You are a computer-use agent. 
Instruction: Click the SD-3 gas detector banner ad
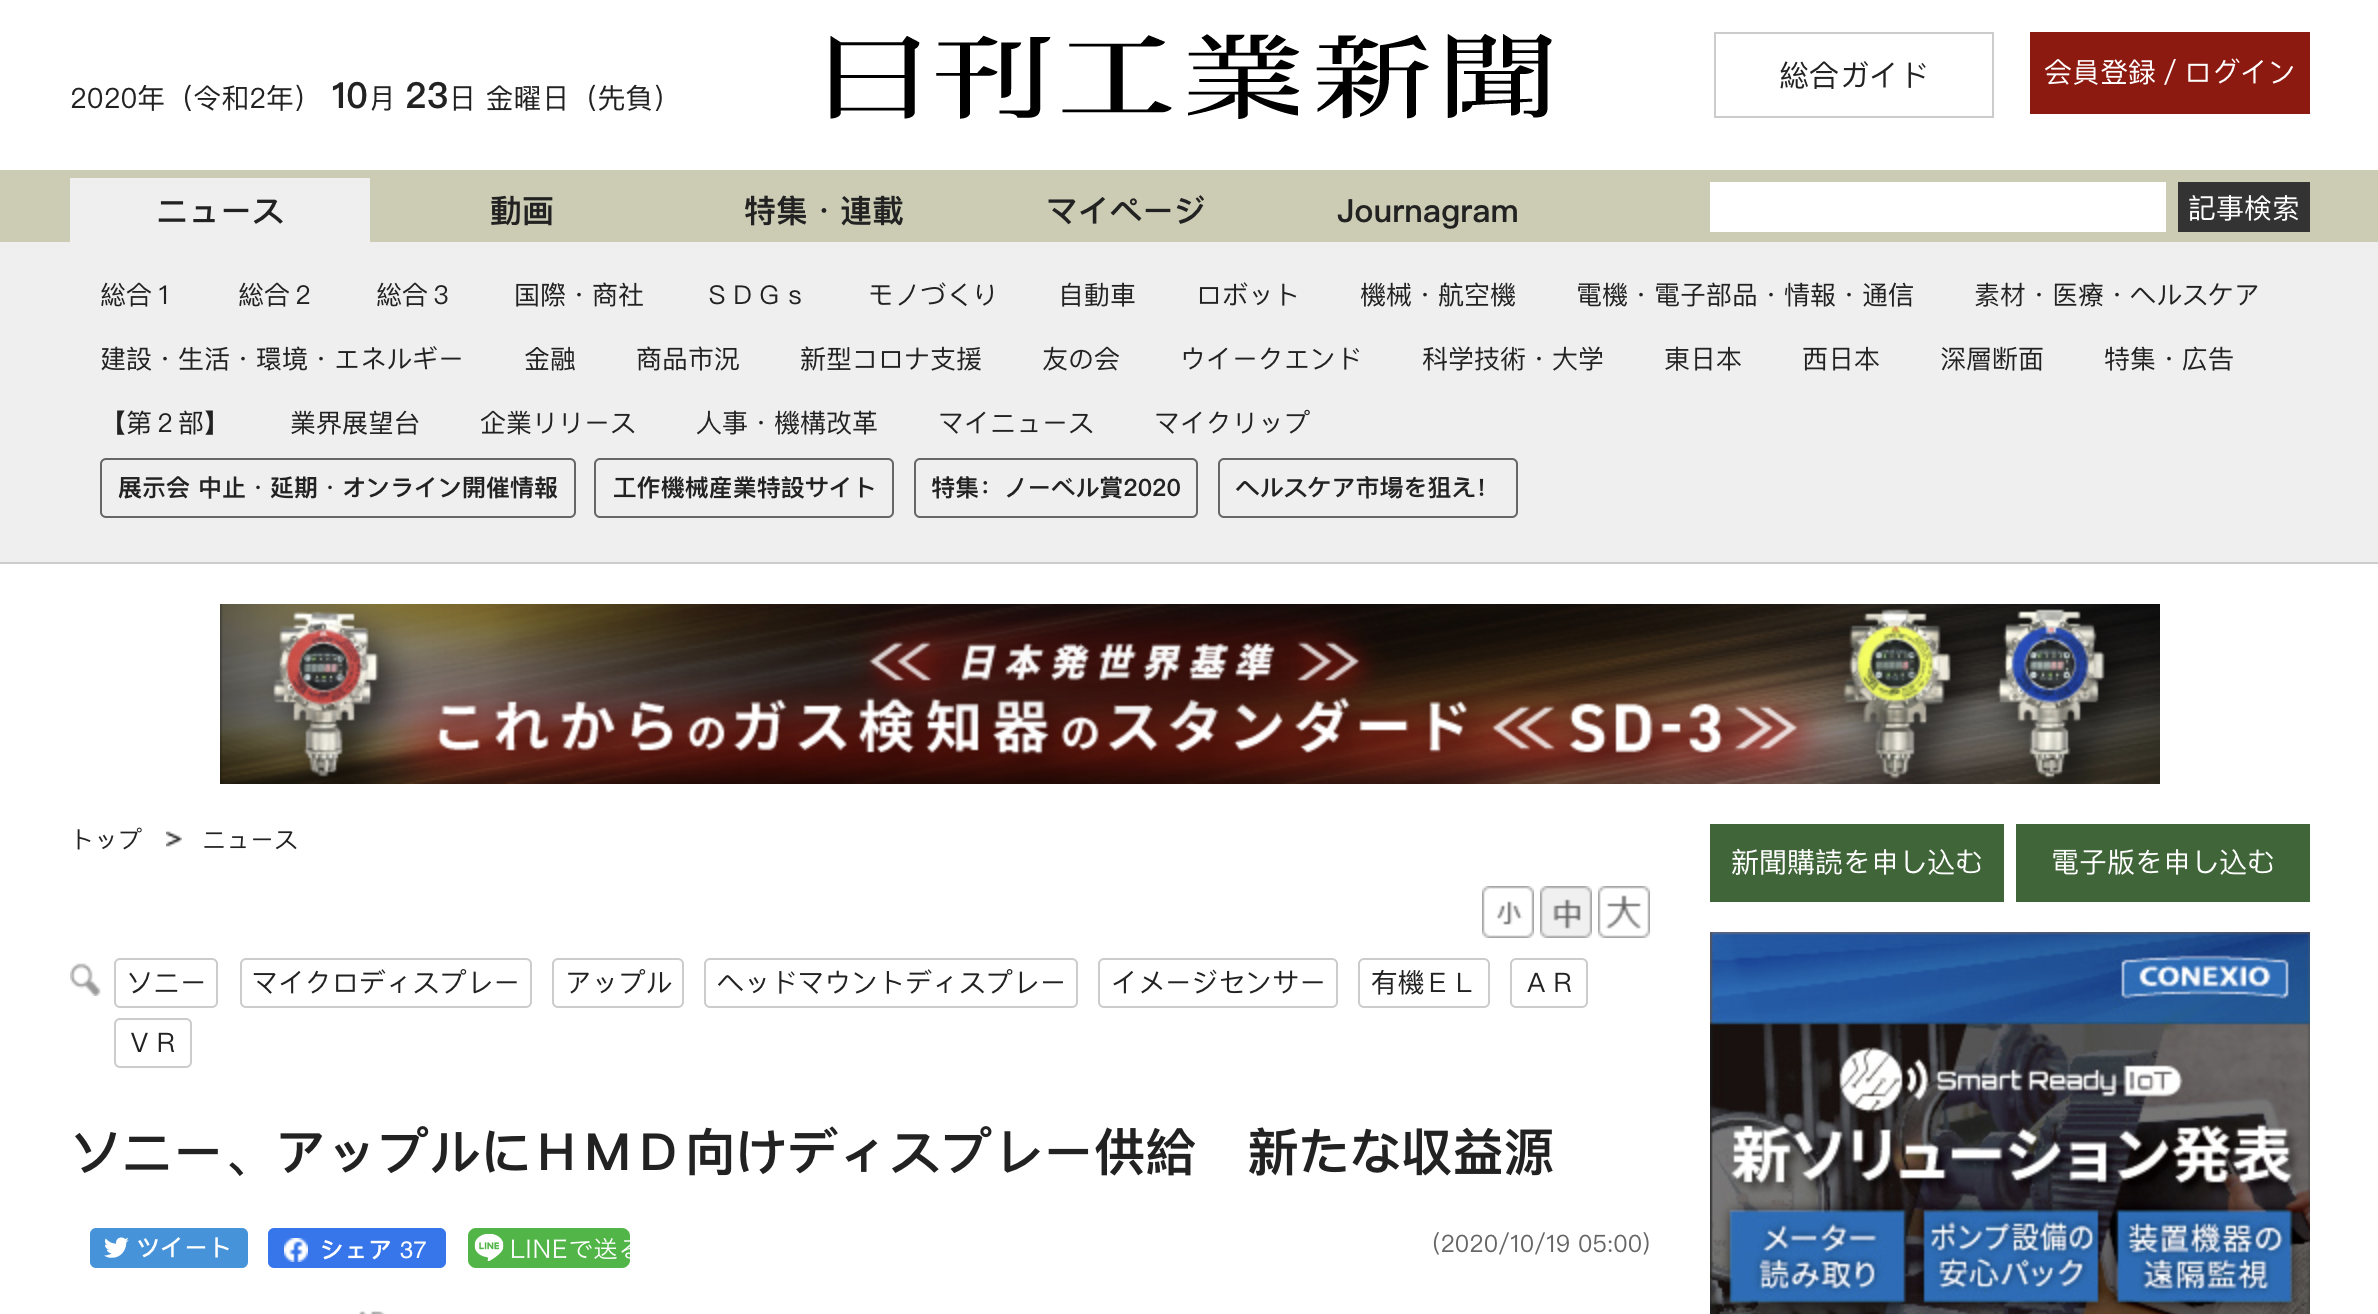tap(1189, 694)
